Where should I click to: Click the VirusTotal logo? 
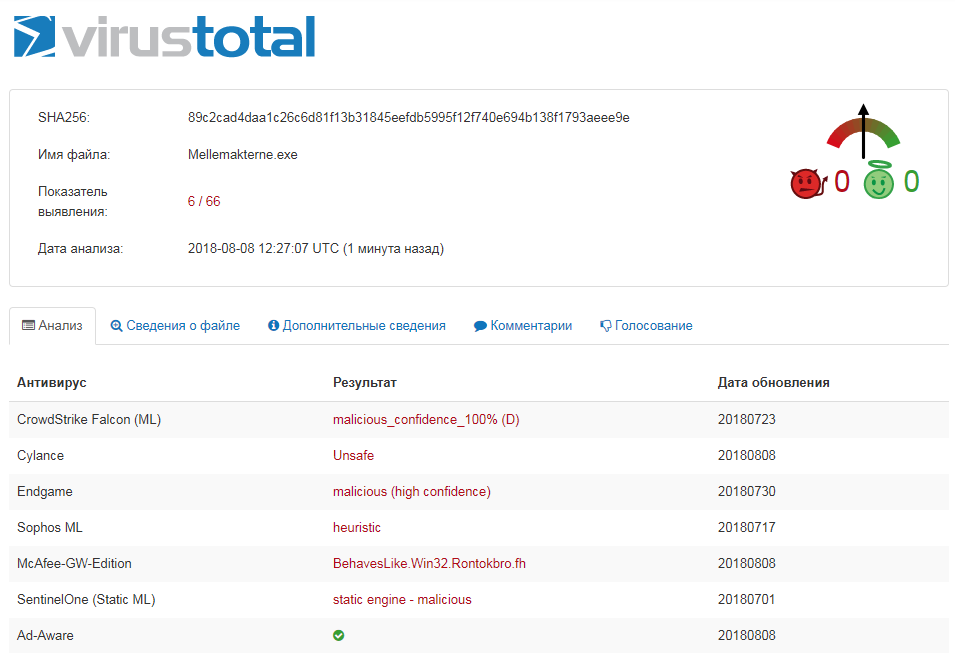[164, 37]
